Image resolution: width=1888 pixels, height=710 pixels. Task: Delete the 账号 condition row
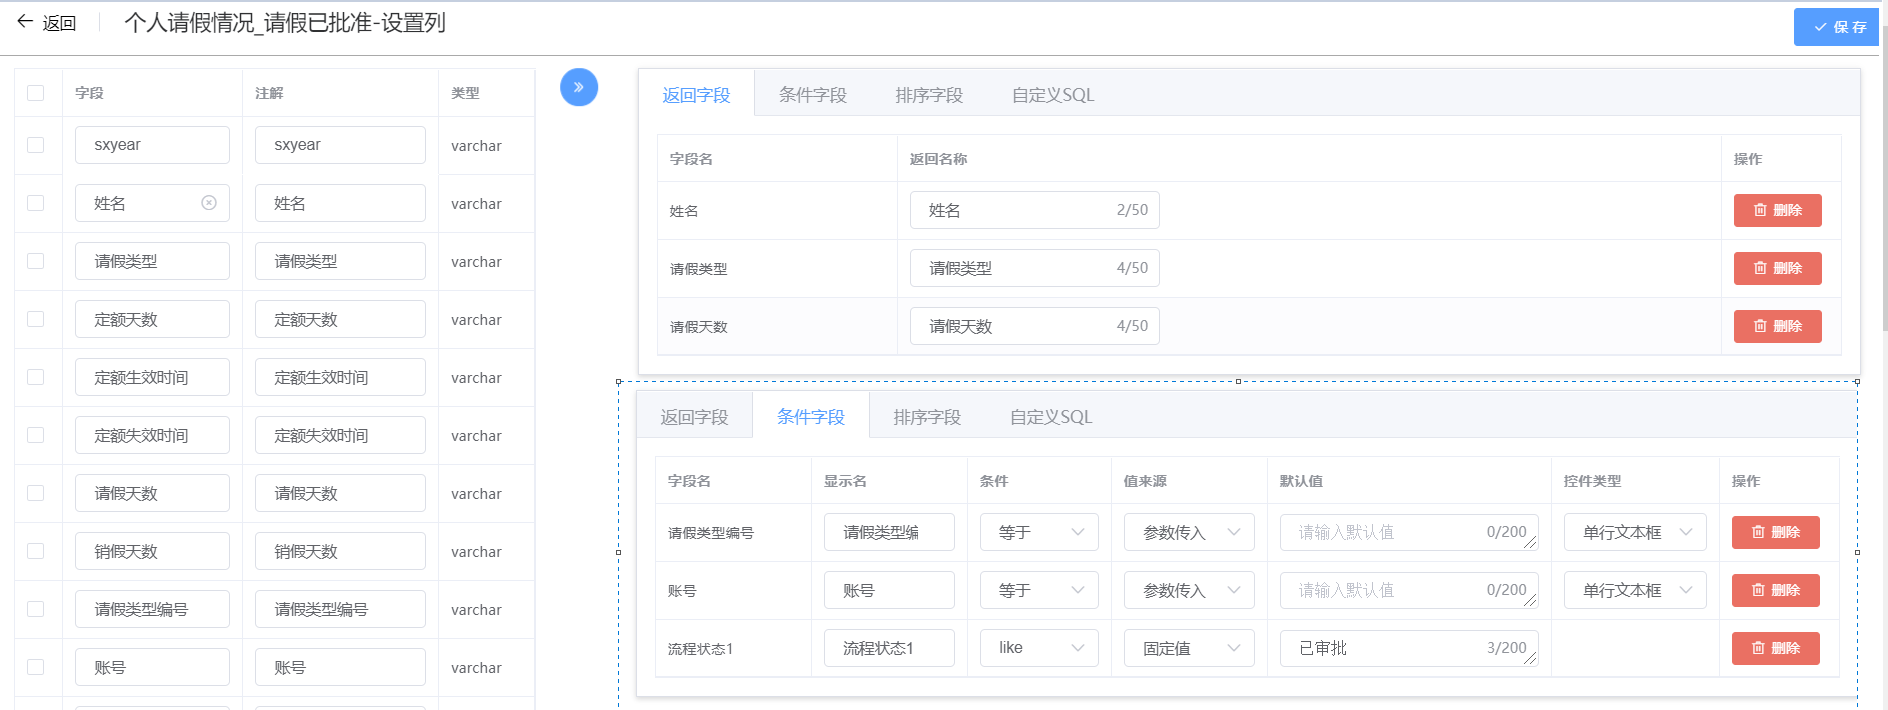coord(1774,591)
